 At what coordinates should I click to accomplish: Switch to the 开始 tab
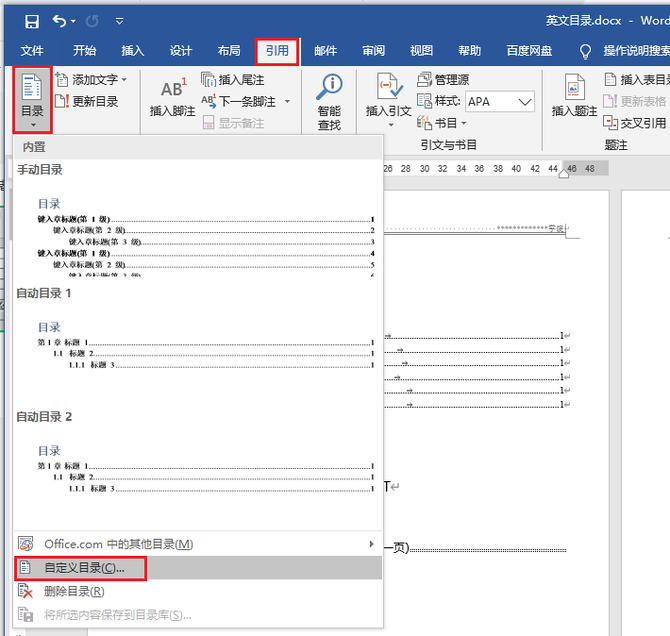click(84, 51)
